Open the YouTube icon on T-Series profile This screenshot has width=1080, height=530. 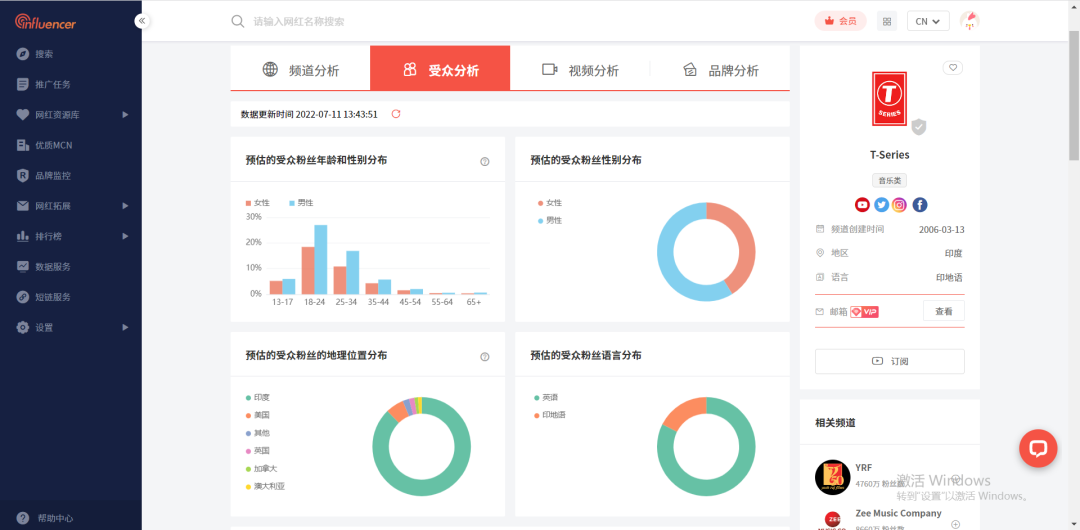(x=862, y=205)
